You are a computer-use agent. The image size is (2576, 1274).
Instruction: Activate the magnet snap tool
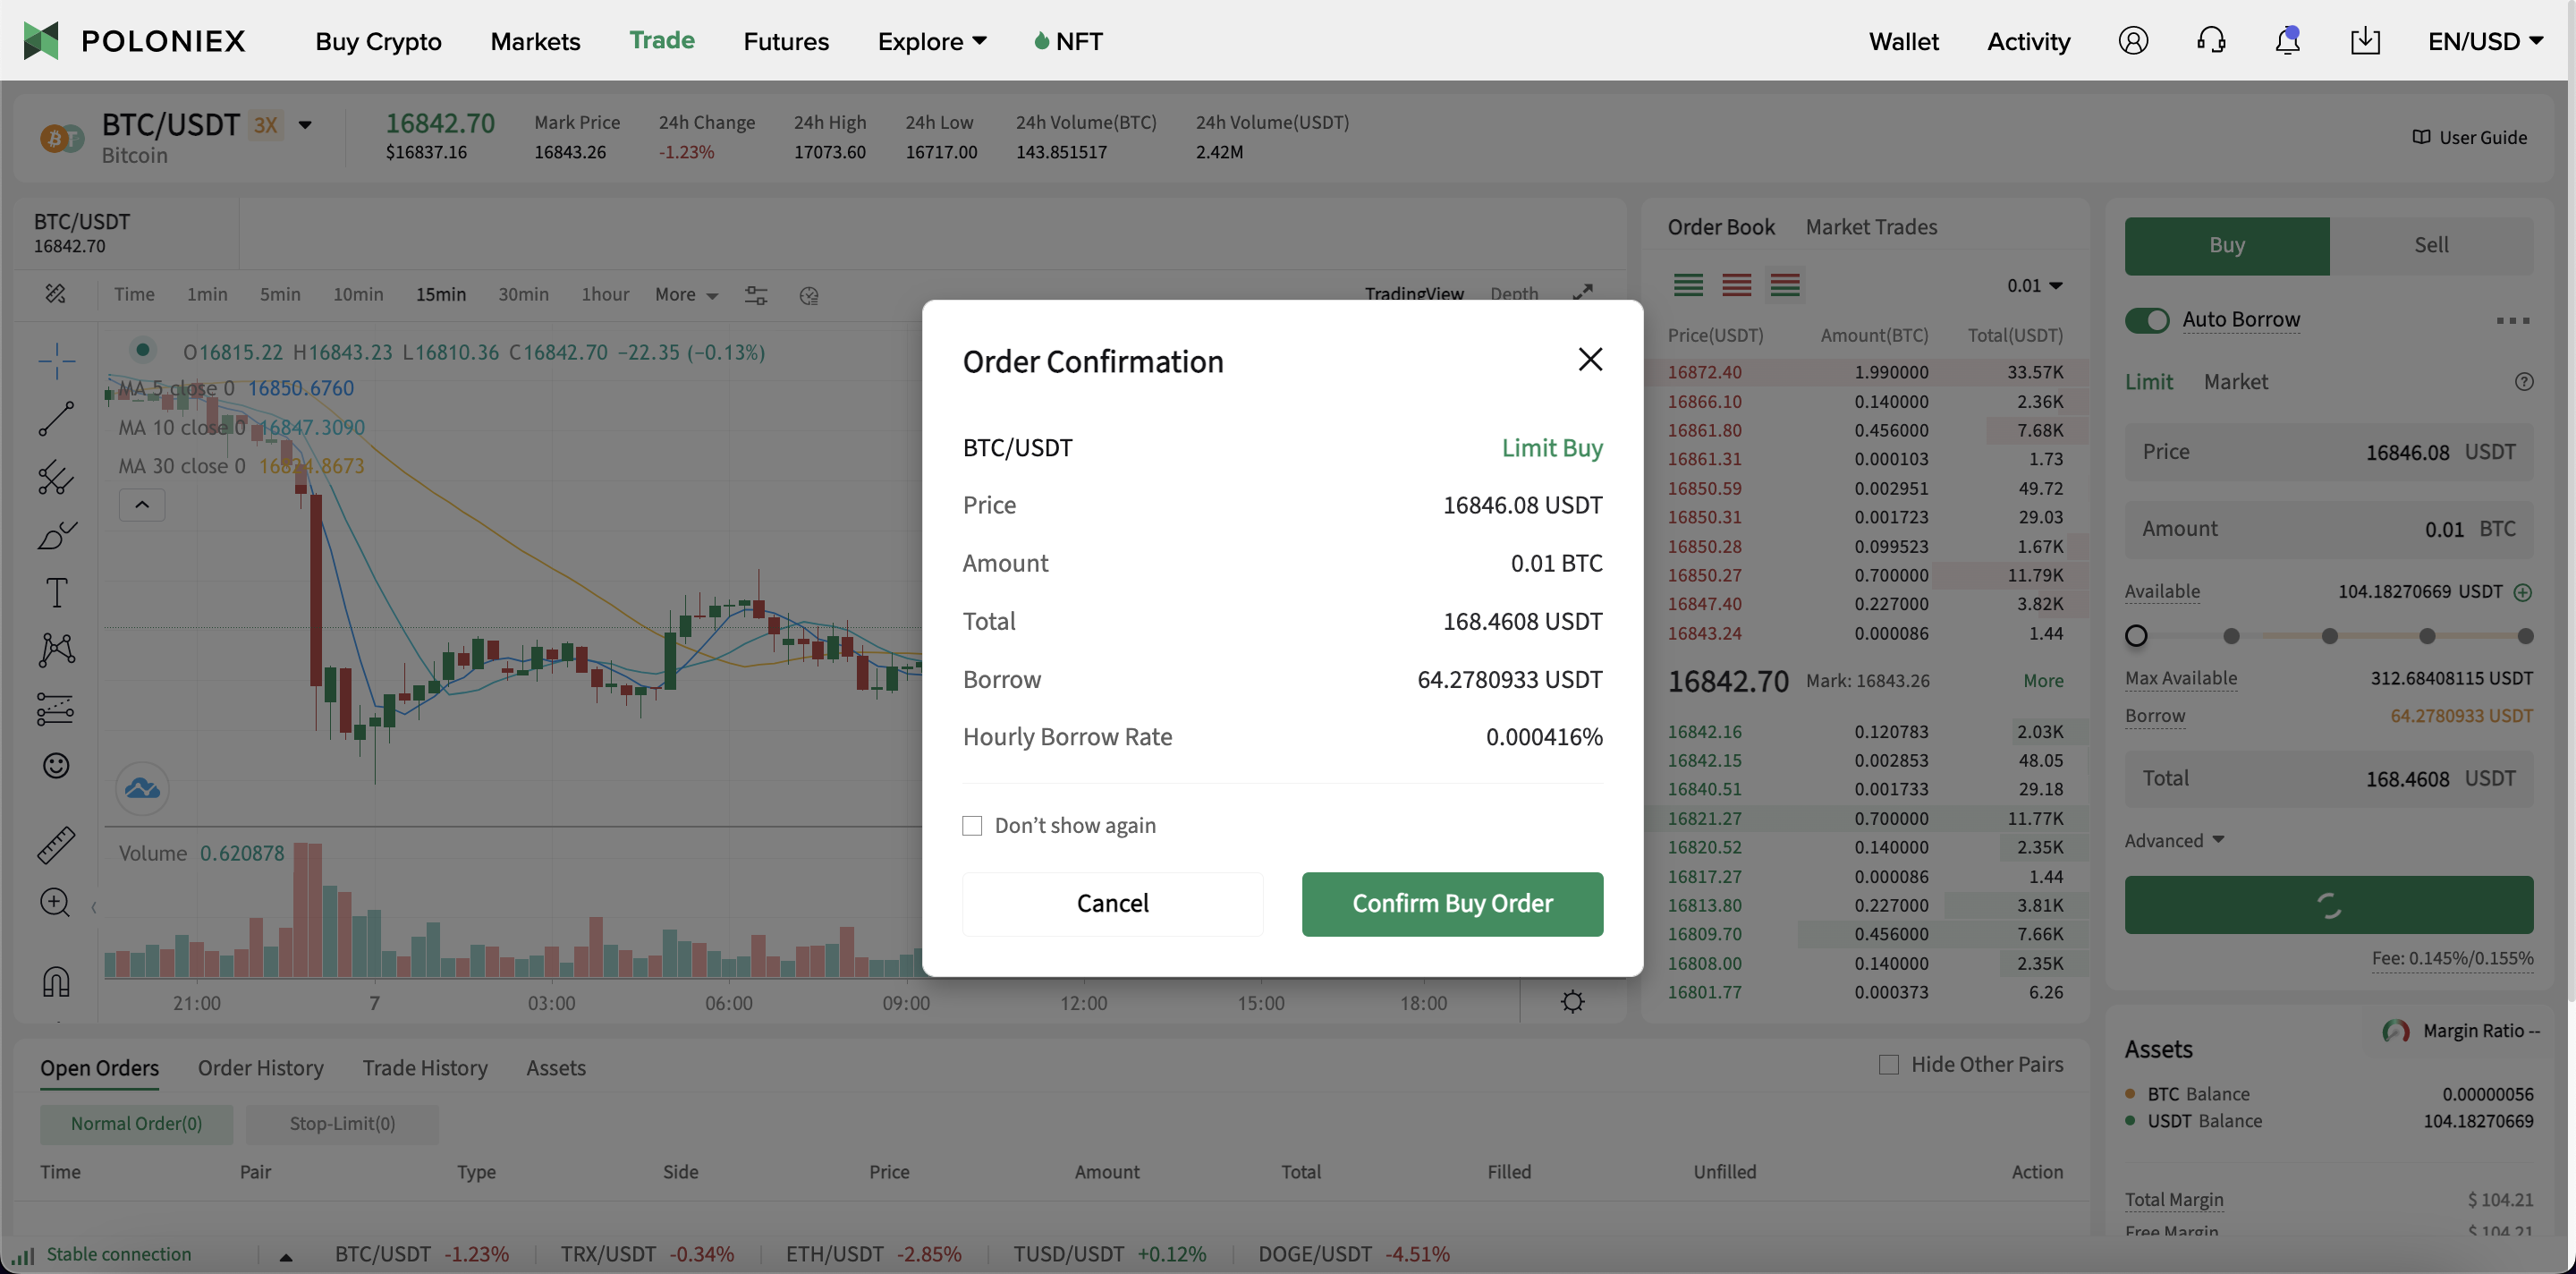click(57, 983)
